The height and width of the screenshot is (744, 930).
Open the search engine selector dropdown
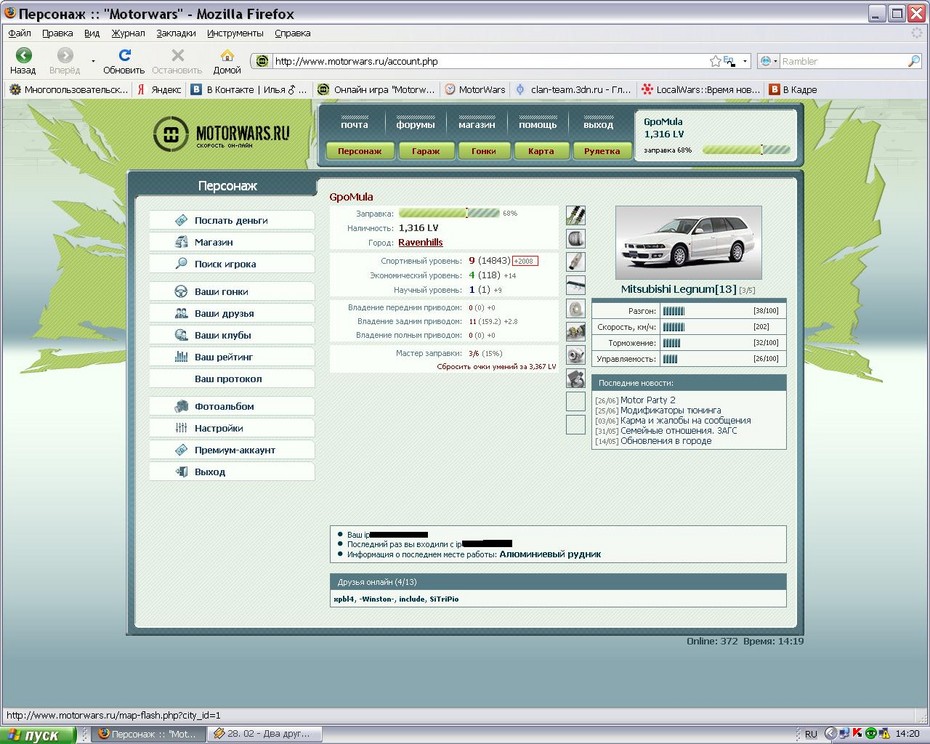(769, 61)
